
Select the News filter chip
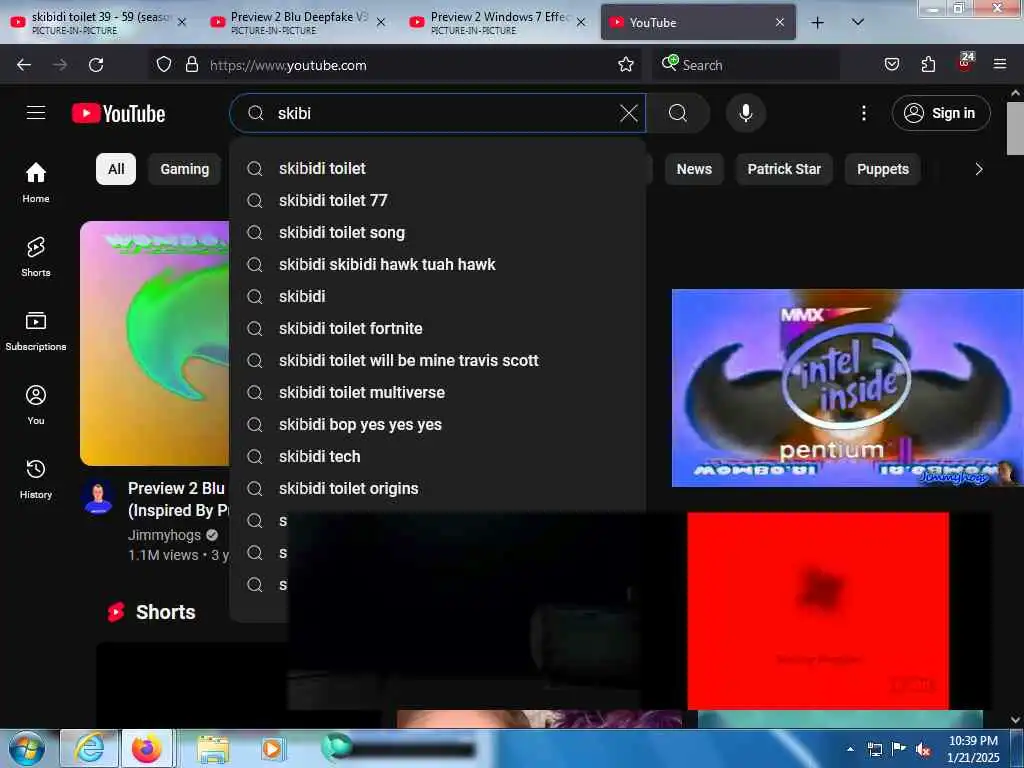coord(694,169)
